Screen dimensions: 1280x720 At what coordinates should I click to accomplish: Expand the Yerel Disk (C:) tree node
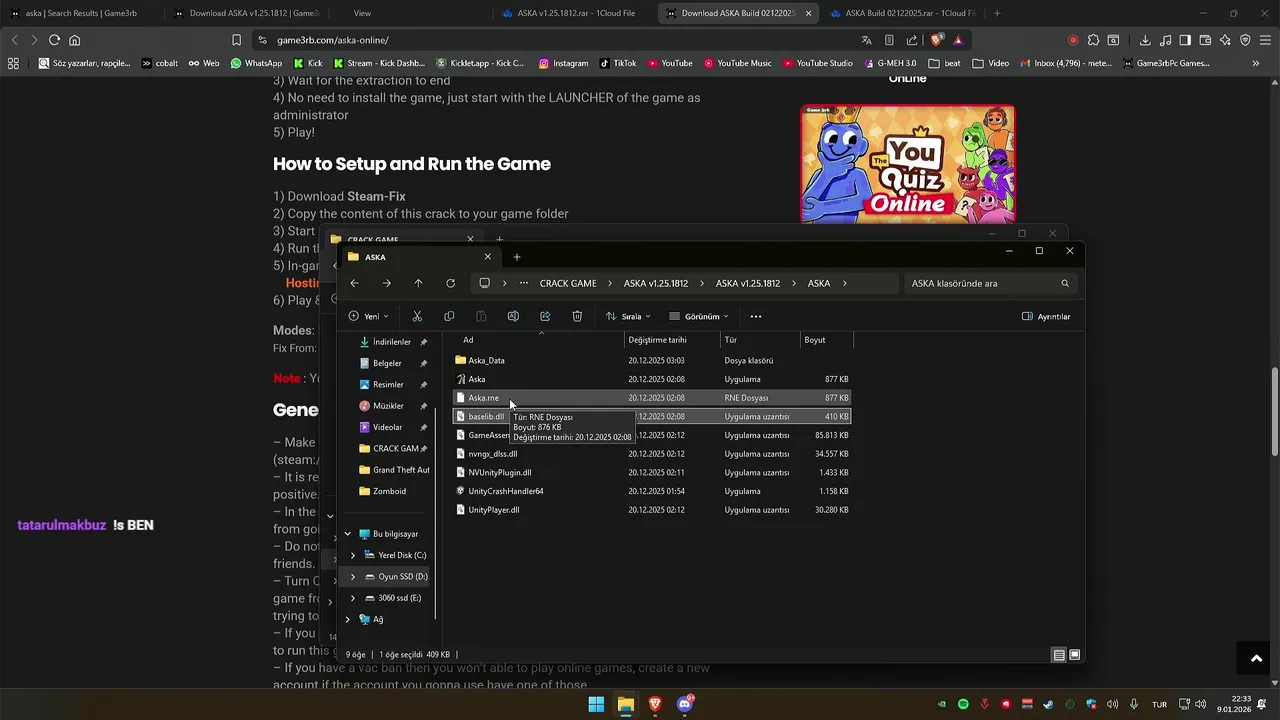pyautogui.click(x=352, y=555)
